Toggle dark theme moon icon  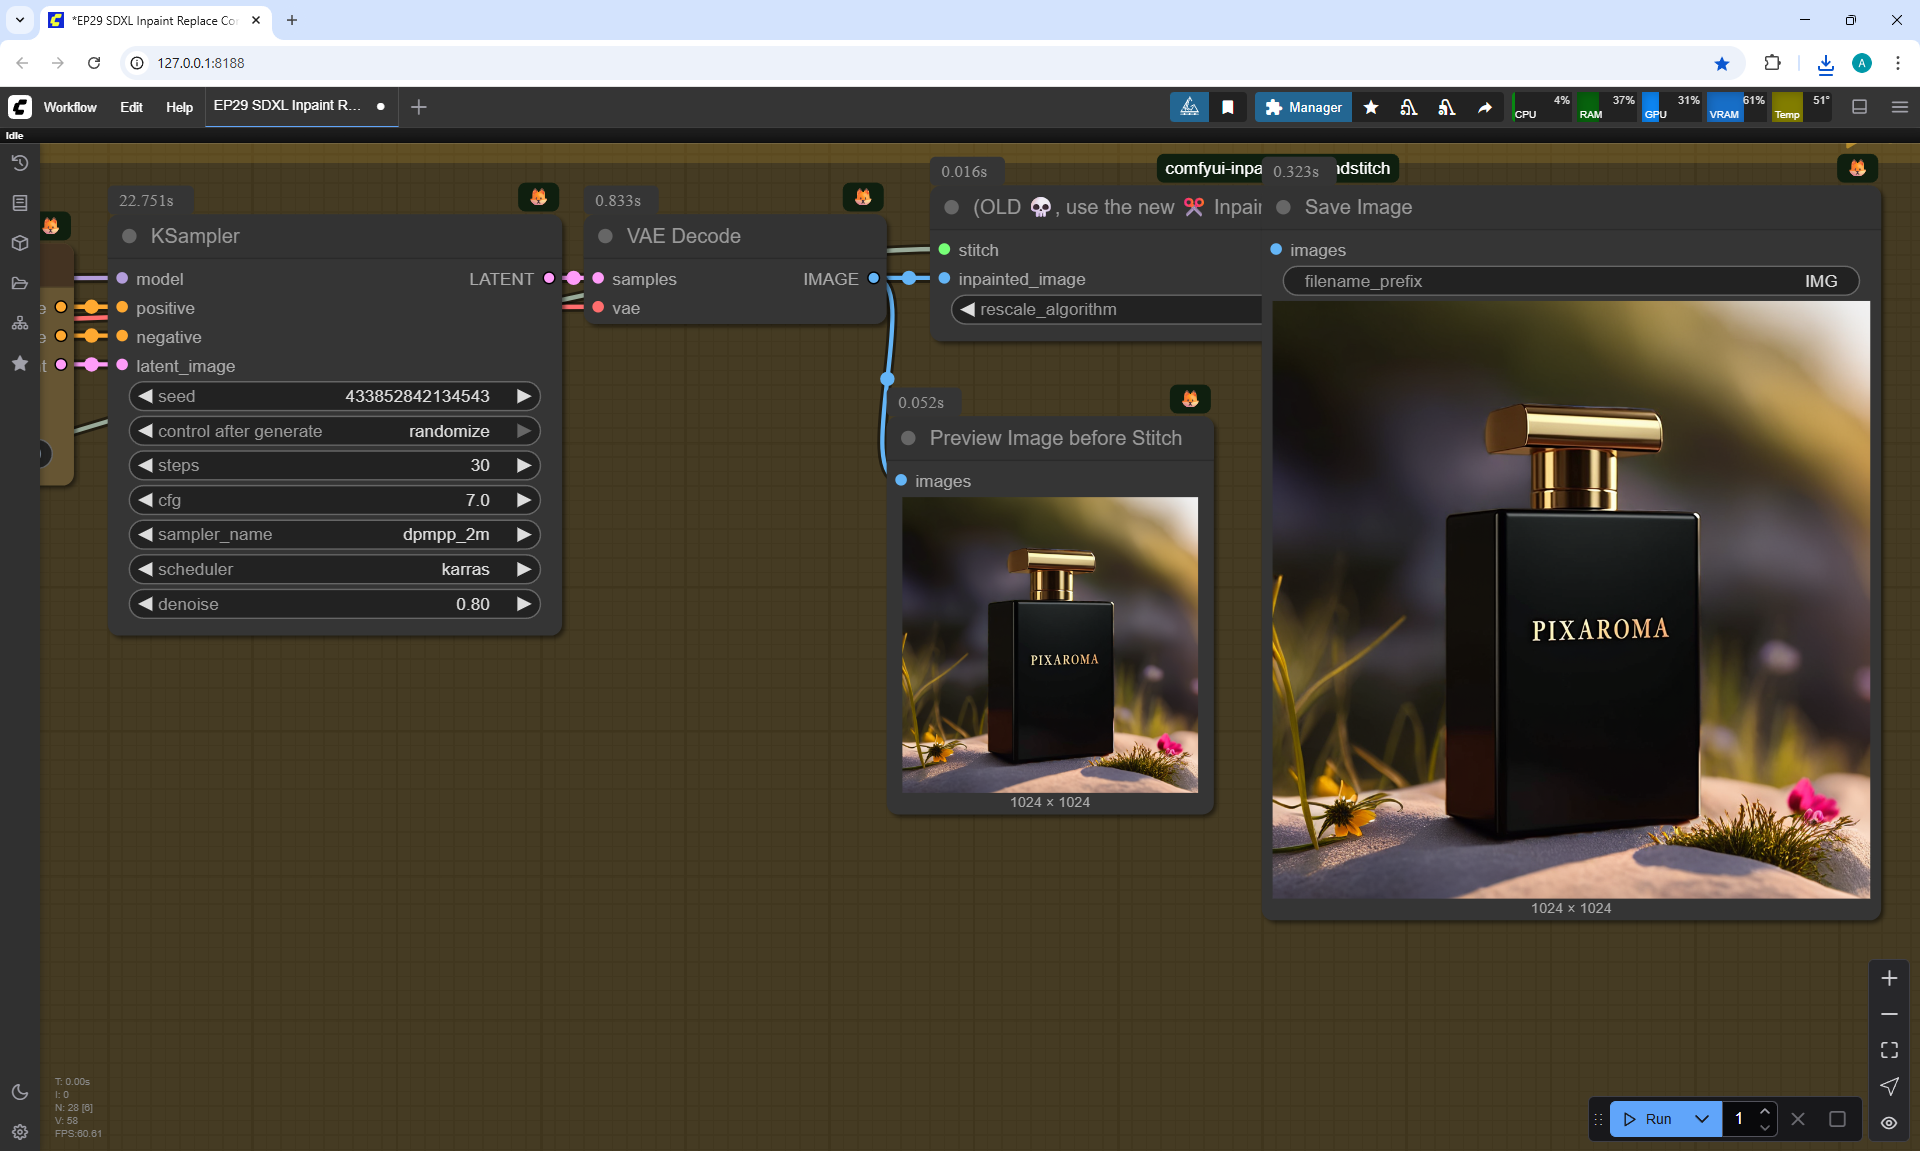pyautogui.click(x=19, y=1092)
